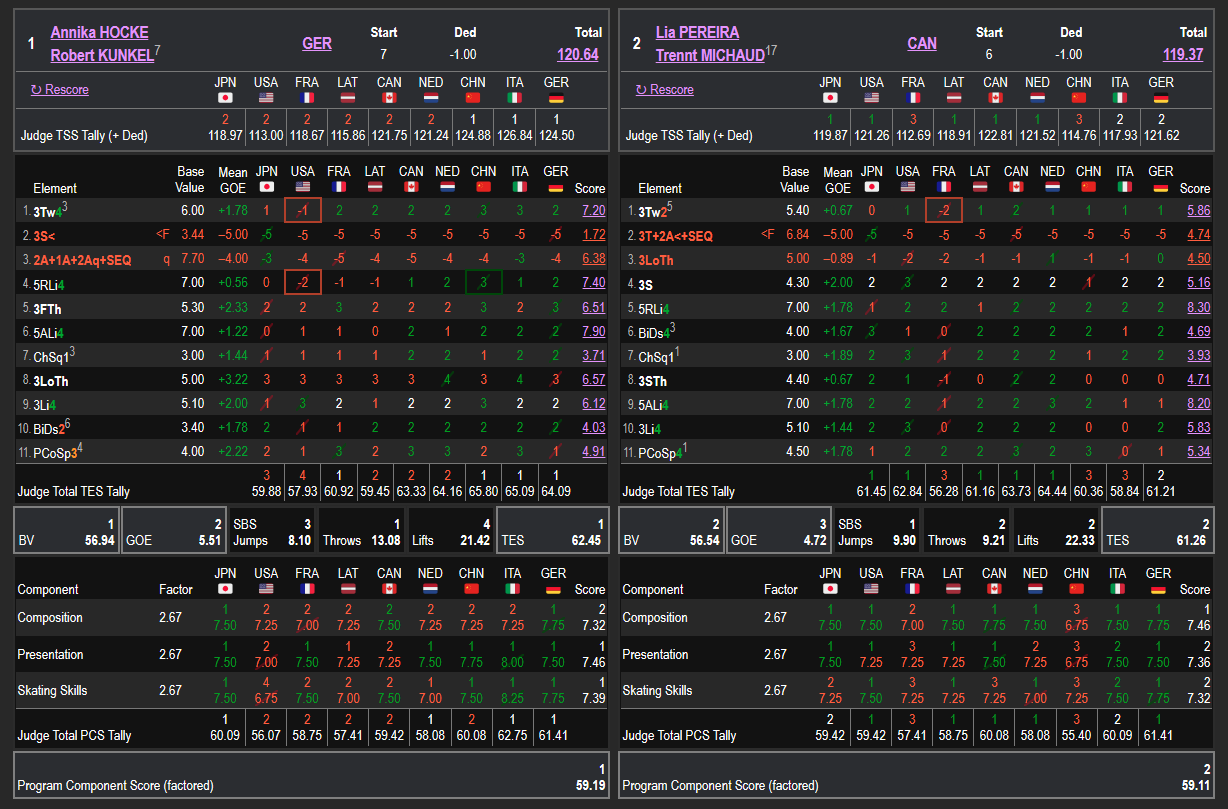1228x809 pixels.
Task: Click Italy flag in Hocke/Kunkel component table header
Action: tap(513, 589)
